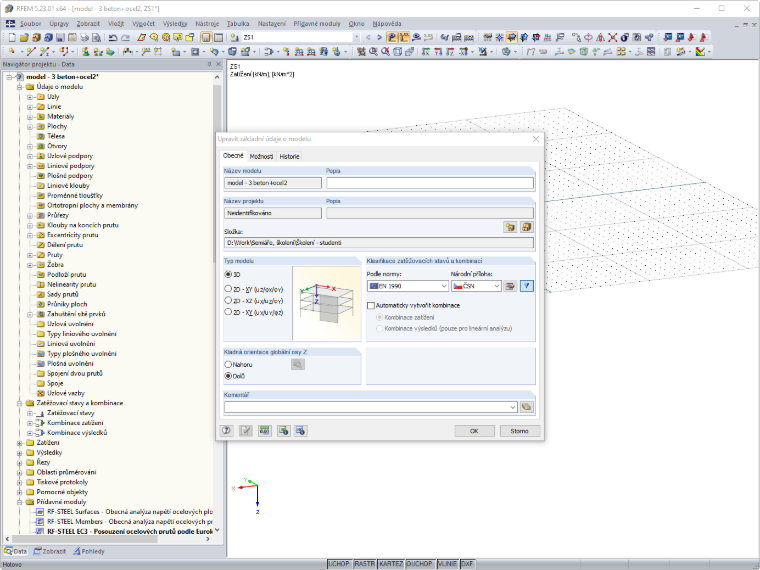Select the Kombinace zatížení radio option

pos(380,317)
